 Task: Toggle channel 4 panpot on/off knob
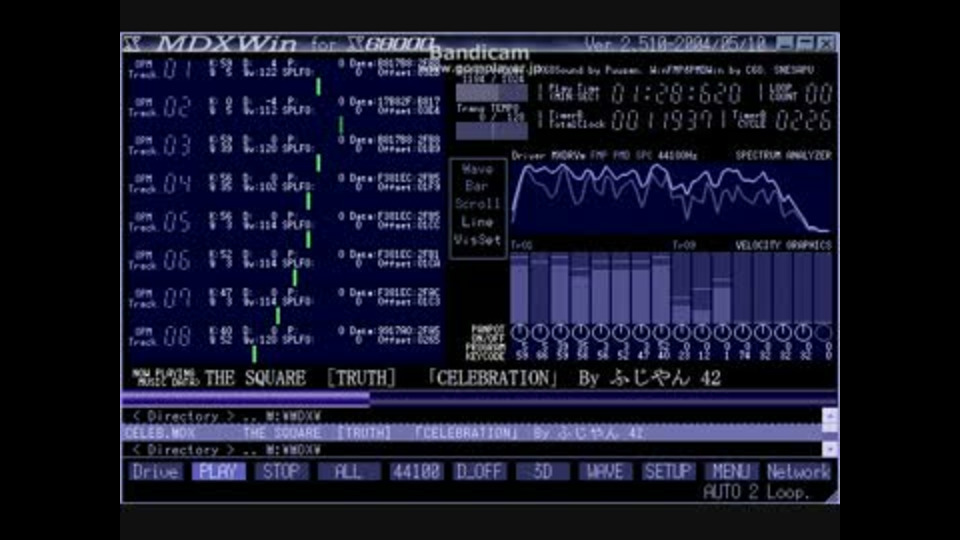tap(581, 332)
